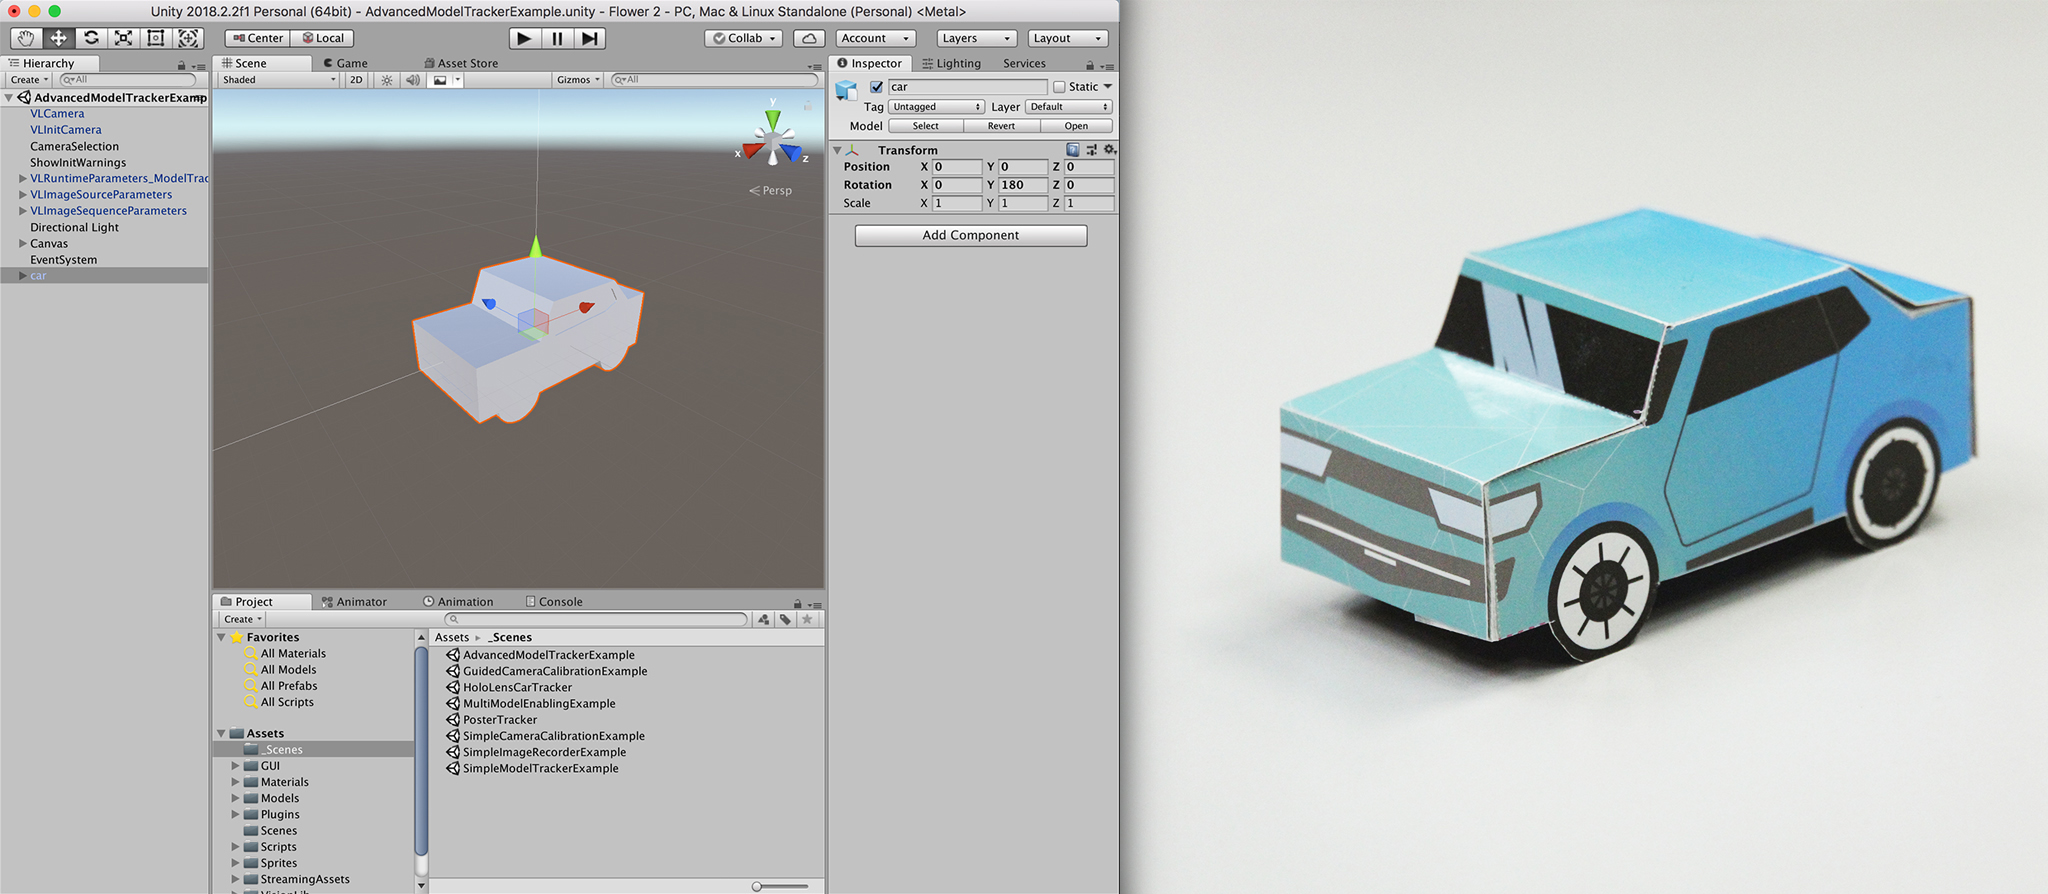Select the Rect Transform tool
This screenshot has width=2048, height=894.
155,38
